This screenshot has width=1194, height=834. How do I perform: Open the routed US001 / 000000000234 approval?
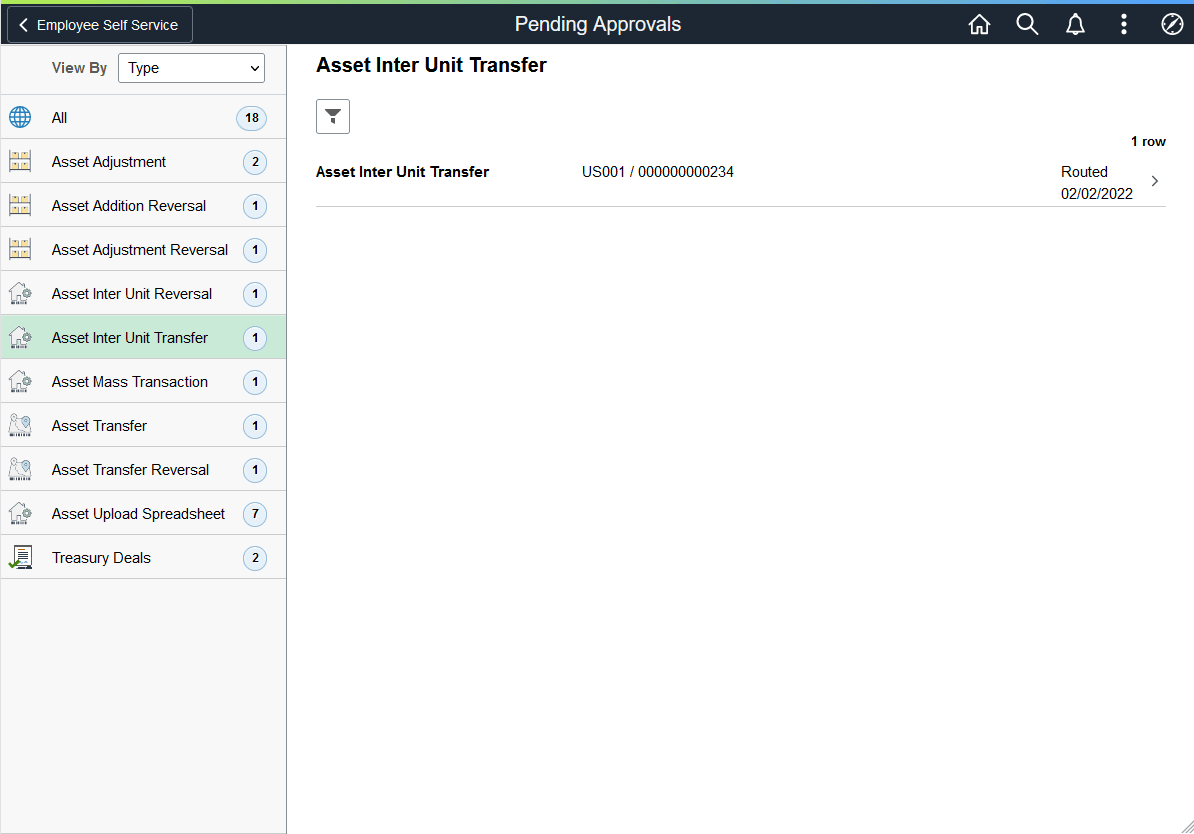[658, 172]
